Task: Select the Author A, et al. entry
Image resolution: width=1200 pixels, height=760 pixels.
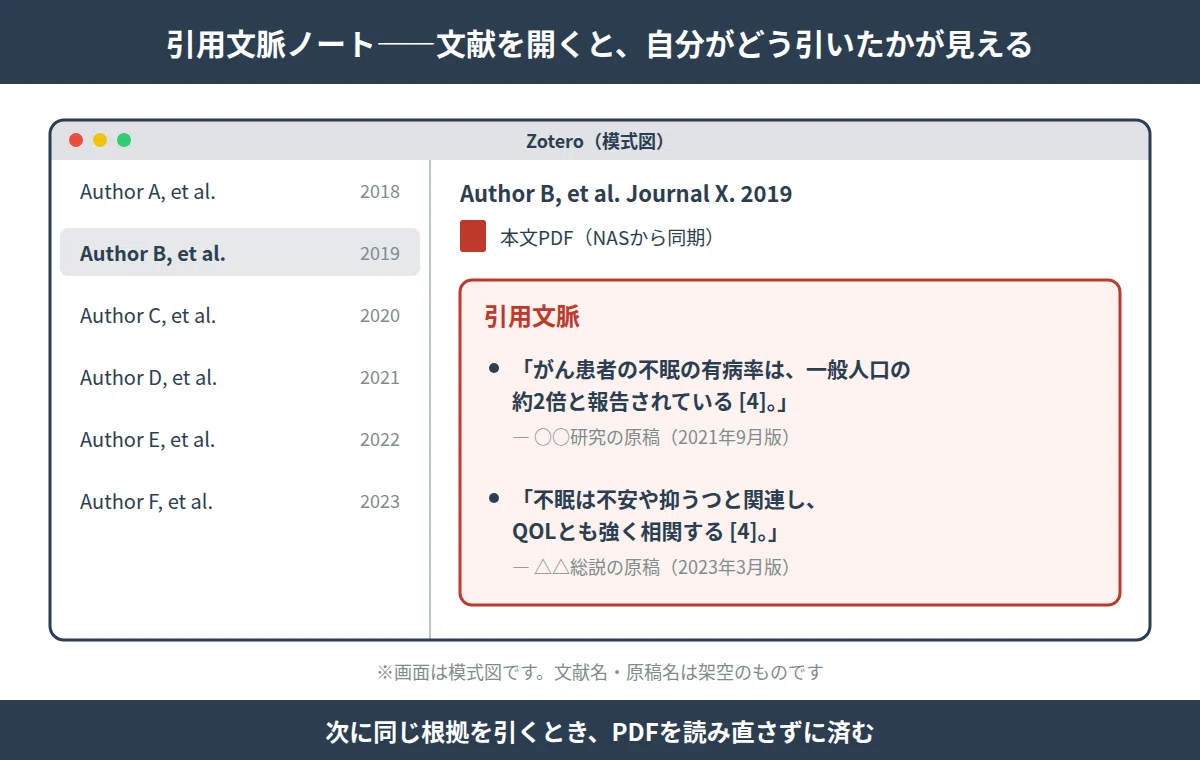Action: [240, 192]
